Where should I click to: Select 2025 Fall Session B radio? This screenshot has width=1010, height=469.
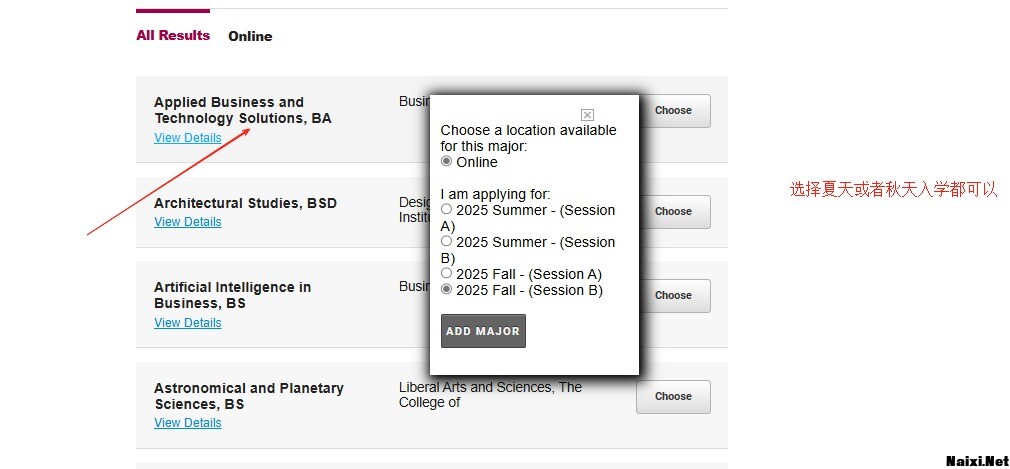pyautogui.click(x=446, y=289)
